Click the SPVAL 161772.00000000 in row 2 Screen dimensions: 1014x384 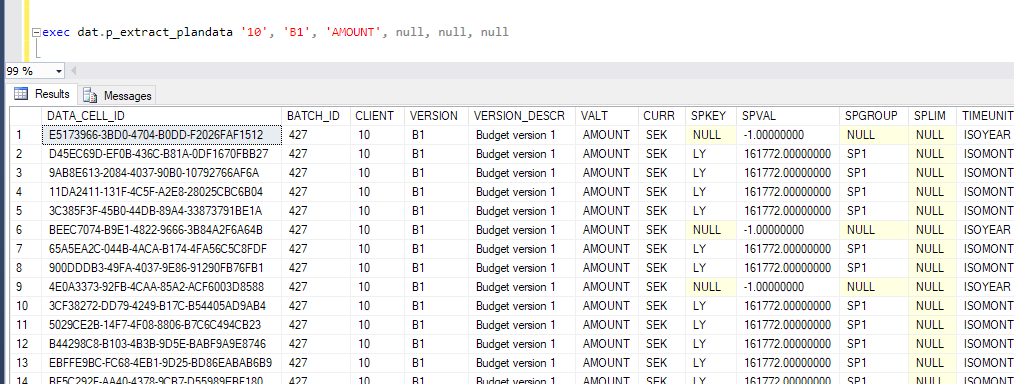[788, 155]
